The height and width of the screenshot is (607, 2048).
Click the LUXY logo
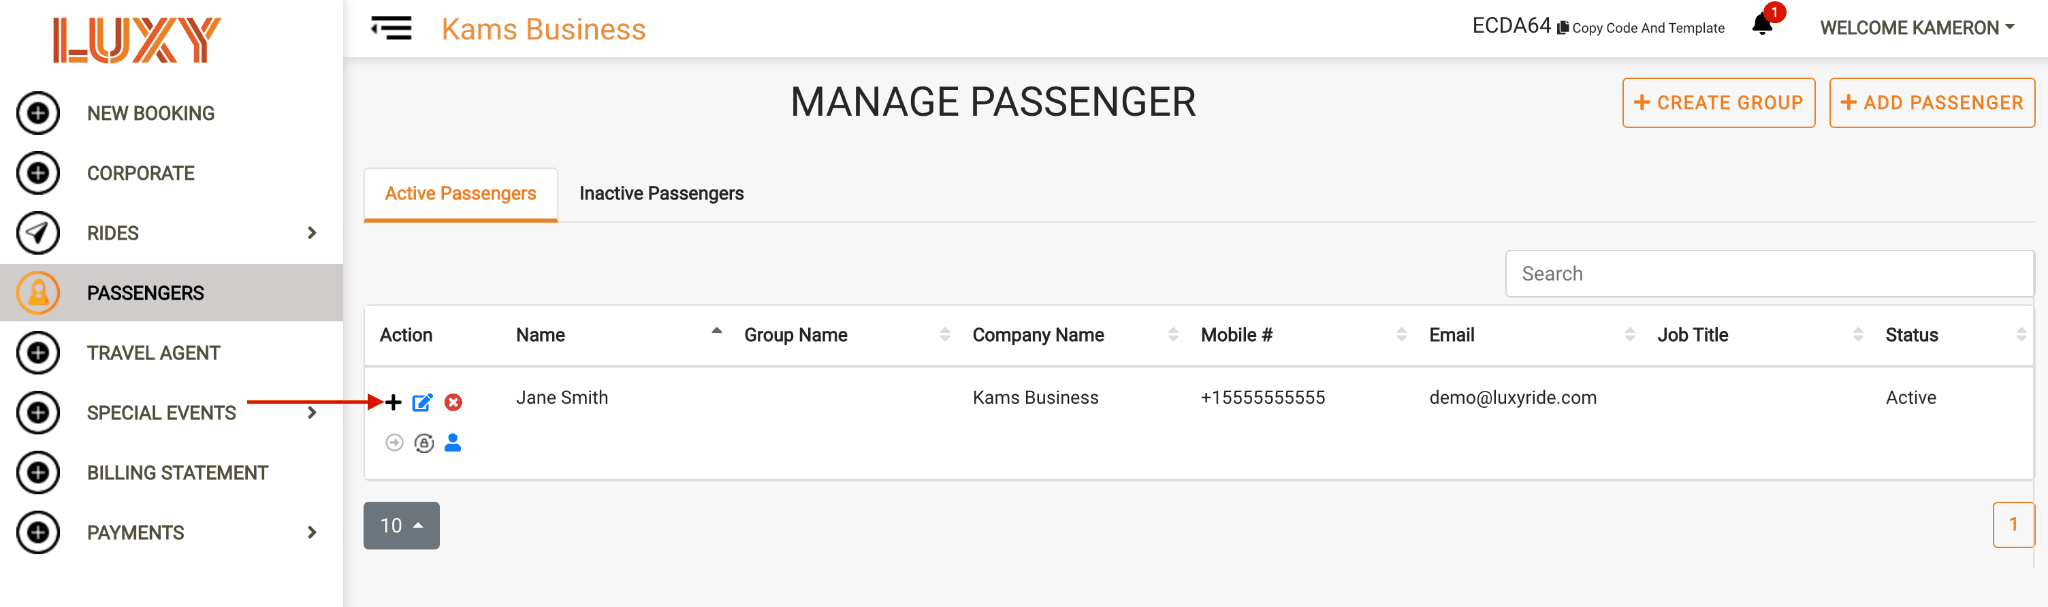(137, 40)
